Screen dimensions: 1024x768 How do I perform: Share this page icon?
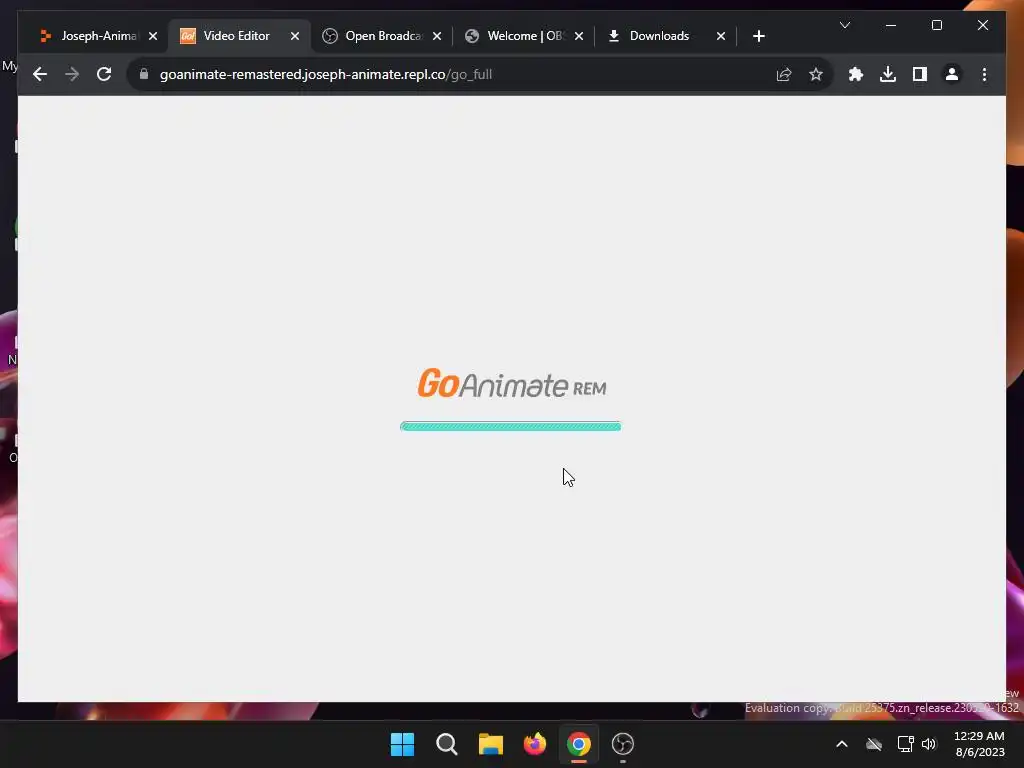point(784,74)
